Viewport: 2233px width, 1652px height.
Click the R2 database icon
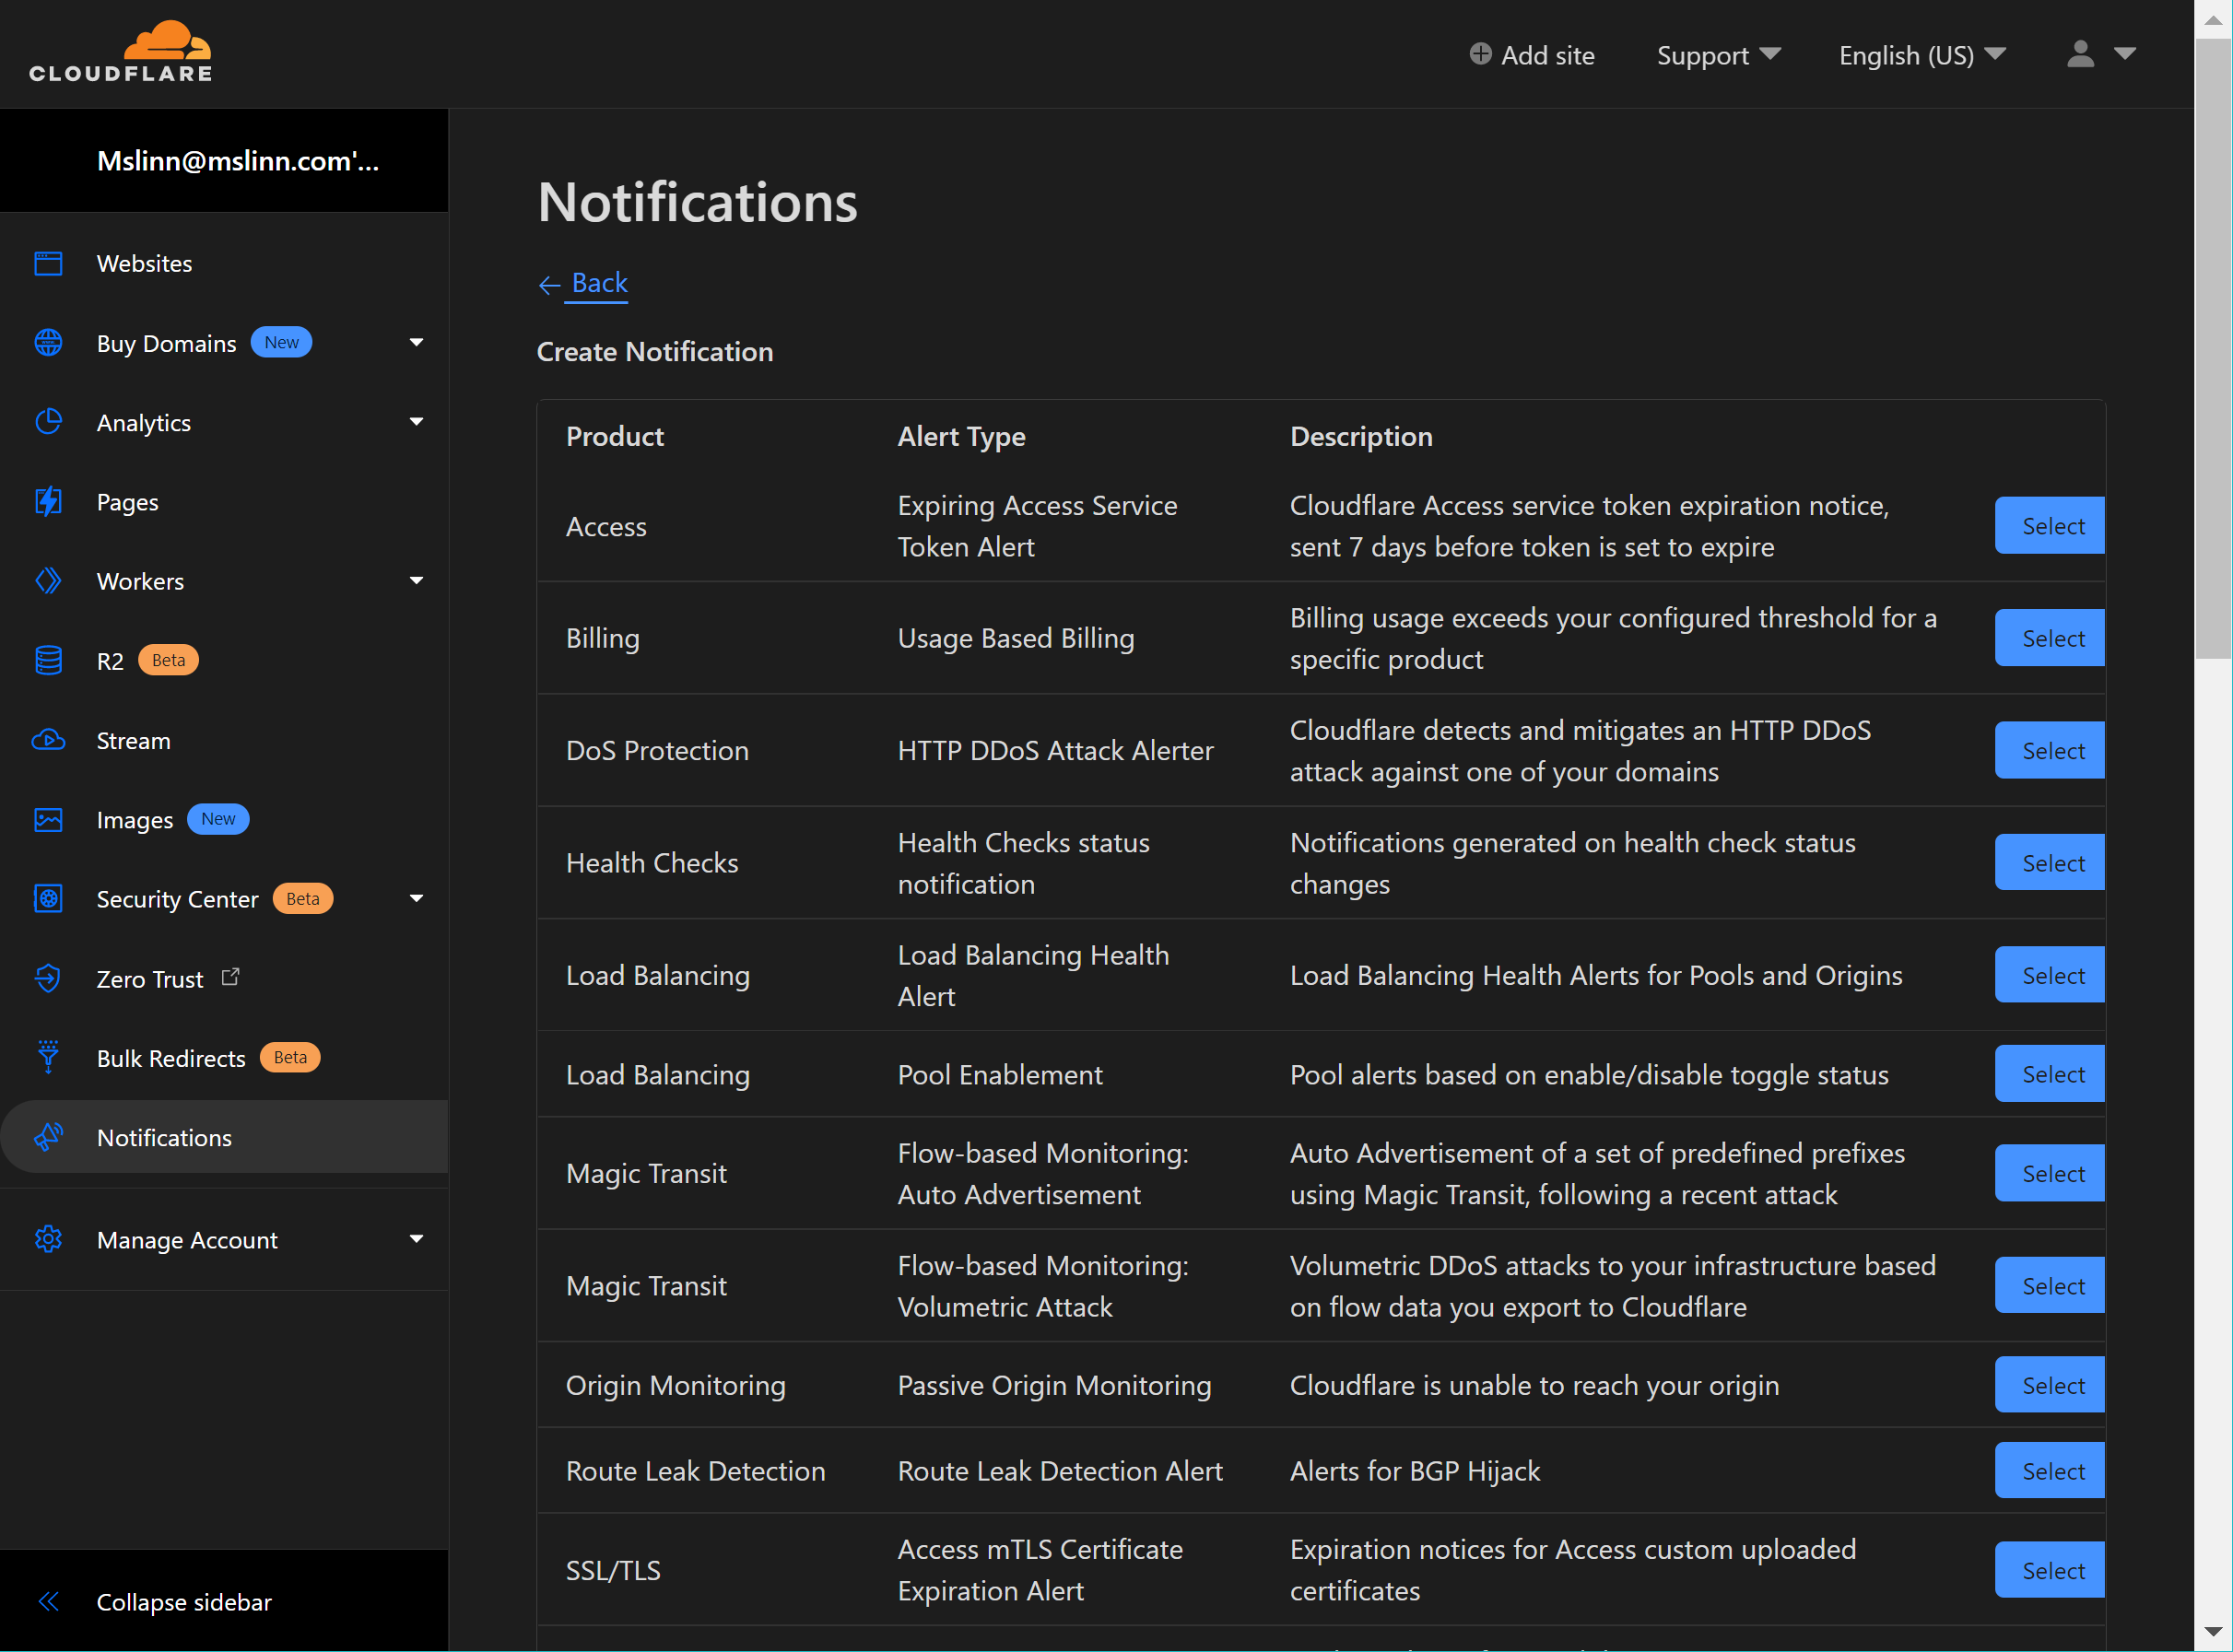(48, 661)
